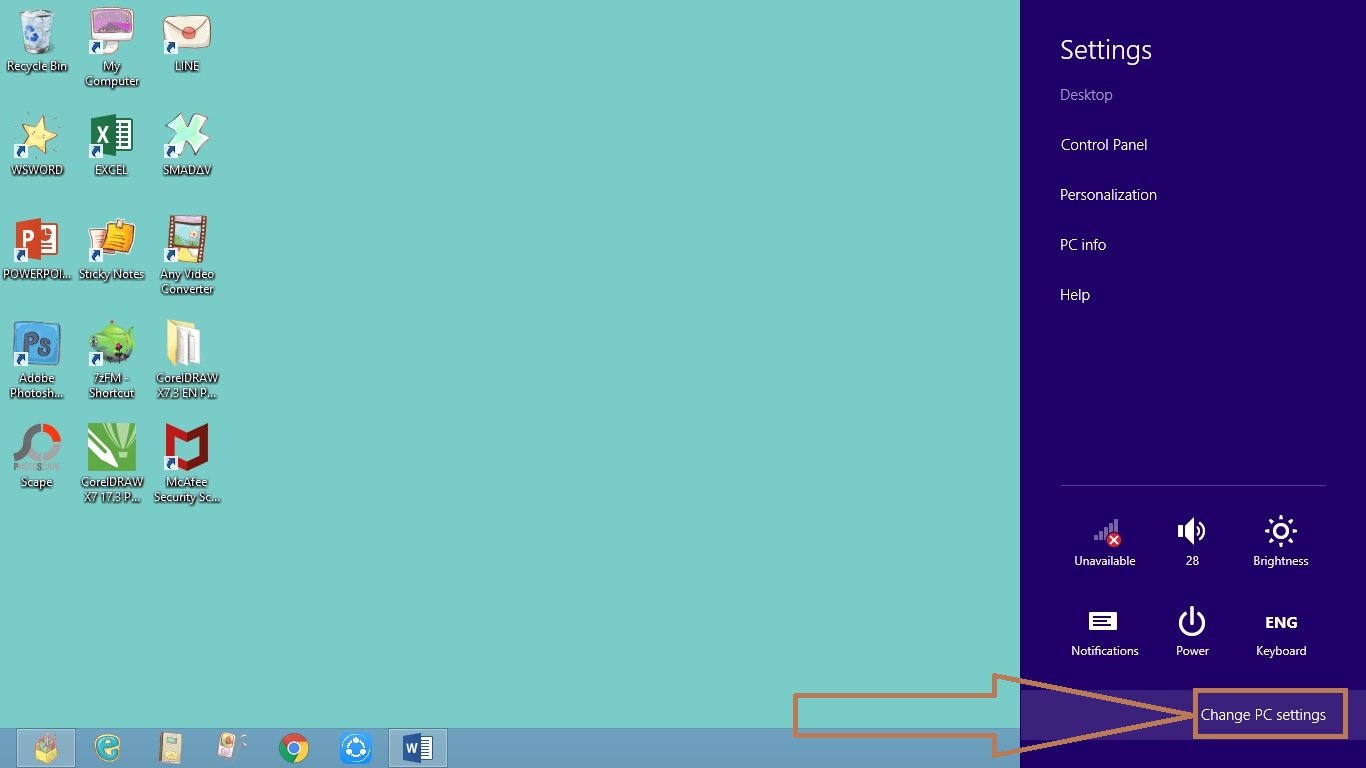The image size is (1366, 768).
Task: Select the Sticky Notes desktop shortcut
Action: (112, 250)
